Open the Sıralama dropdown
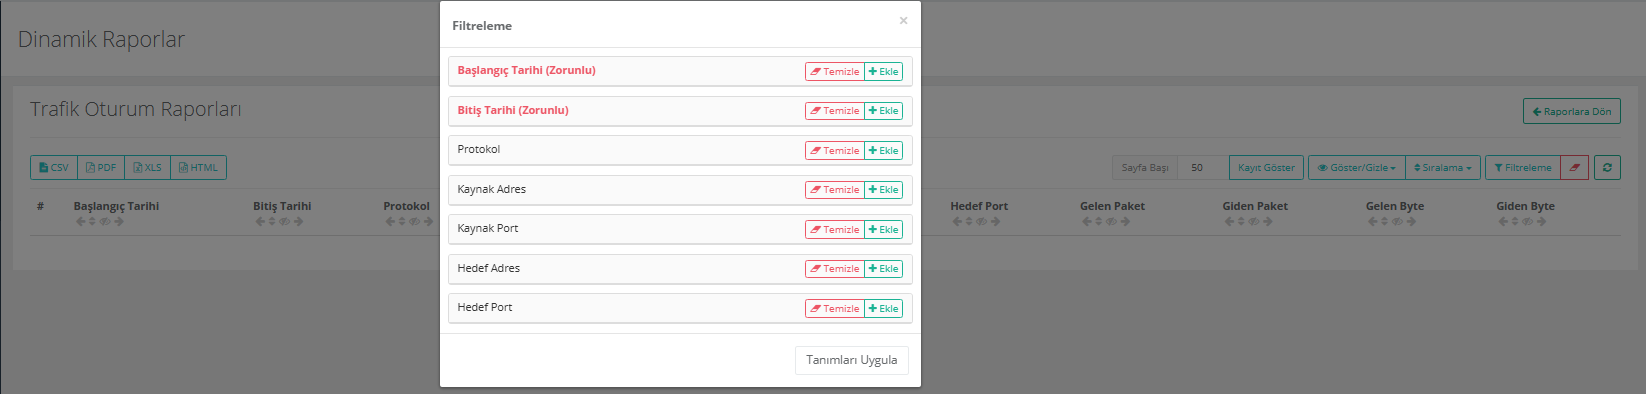Viewport: 1646px width, 394px height. tap(1442, 168)
